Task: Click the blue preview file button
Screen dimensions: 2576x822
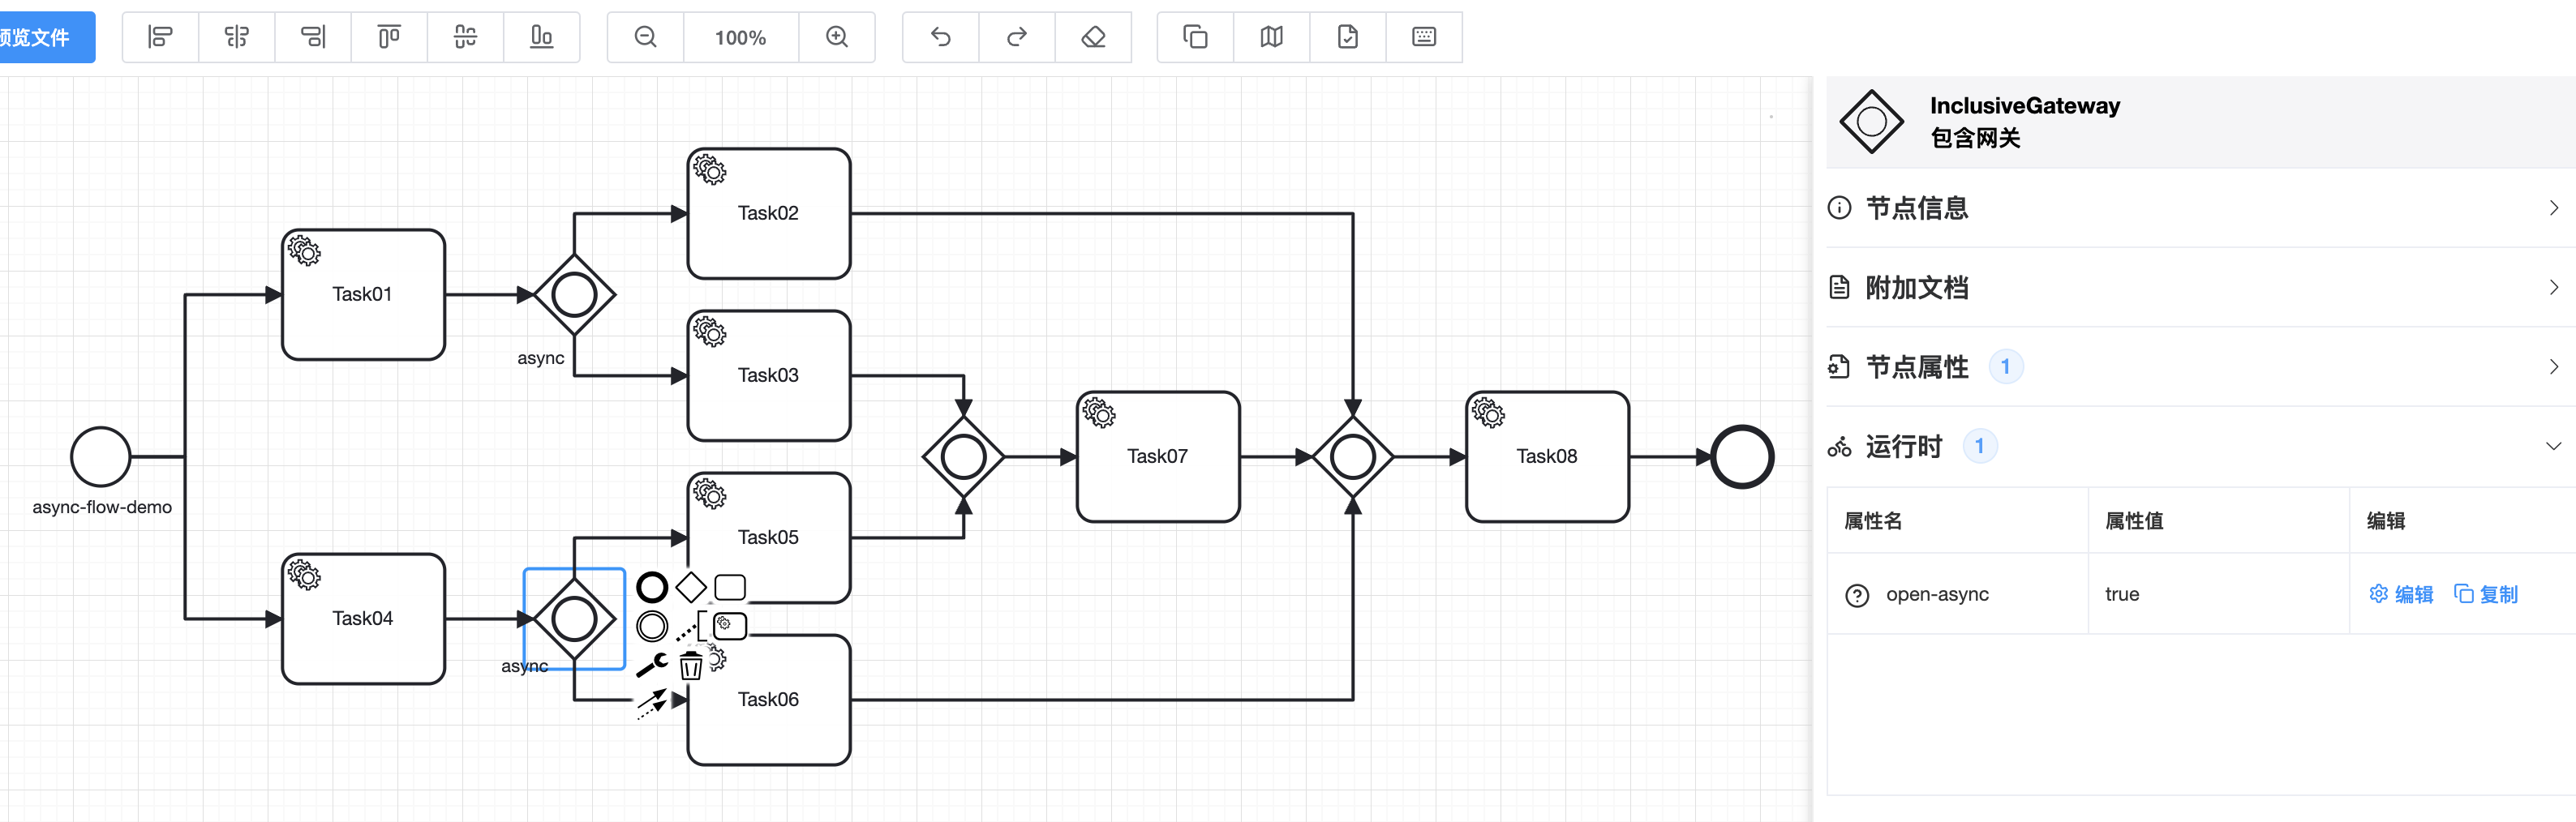Action: tap(46, 37)
